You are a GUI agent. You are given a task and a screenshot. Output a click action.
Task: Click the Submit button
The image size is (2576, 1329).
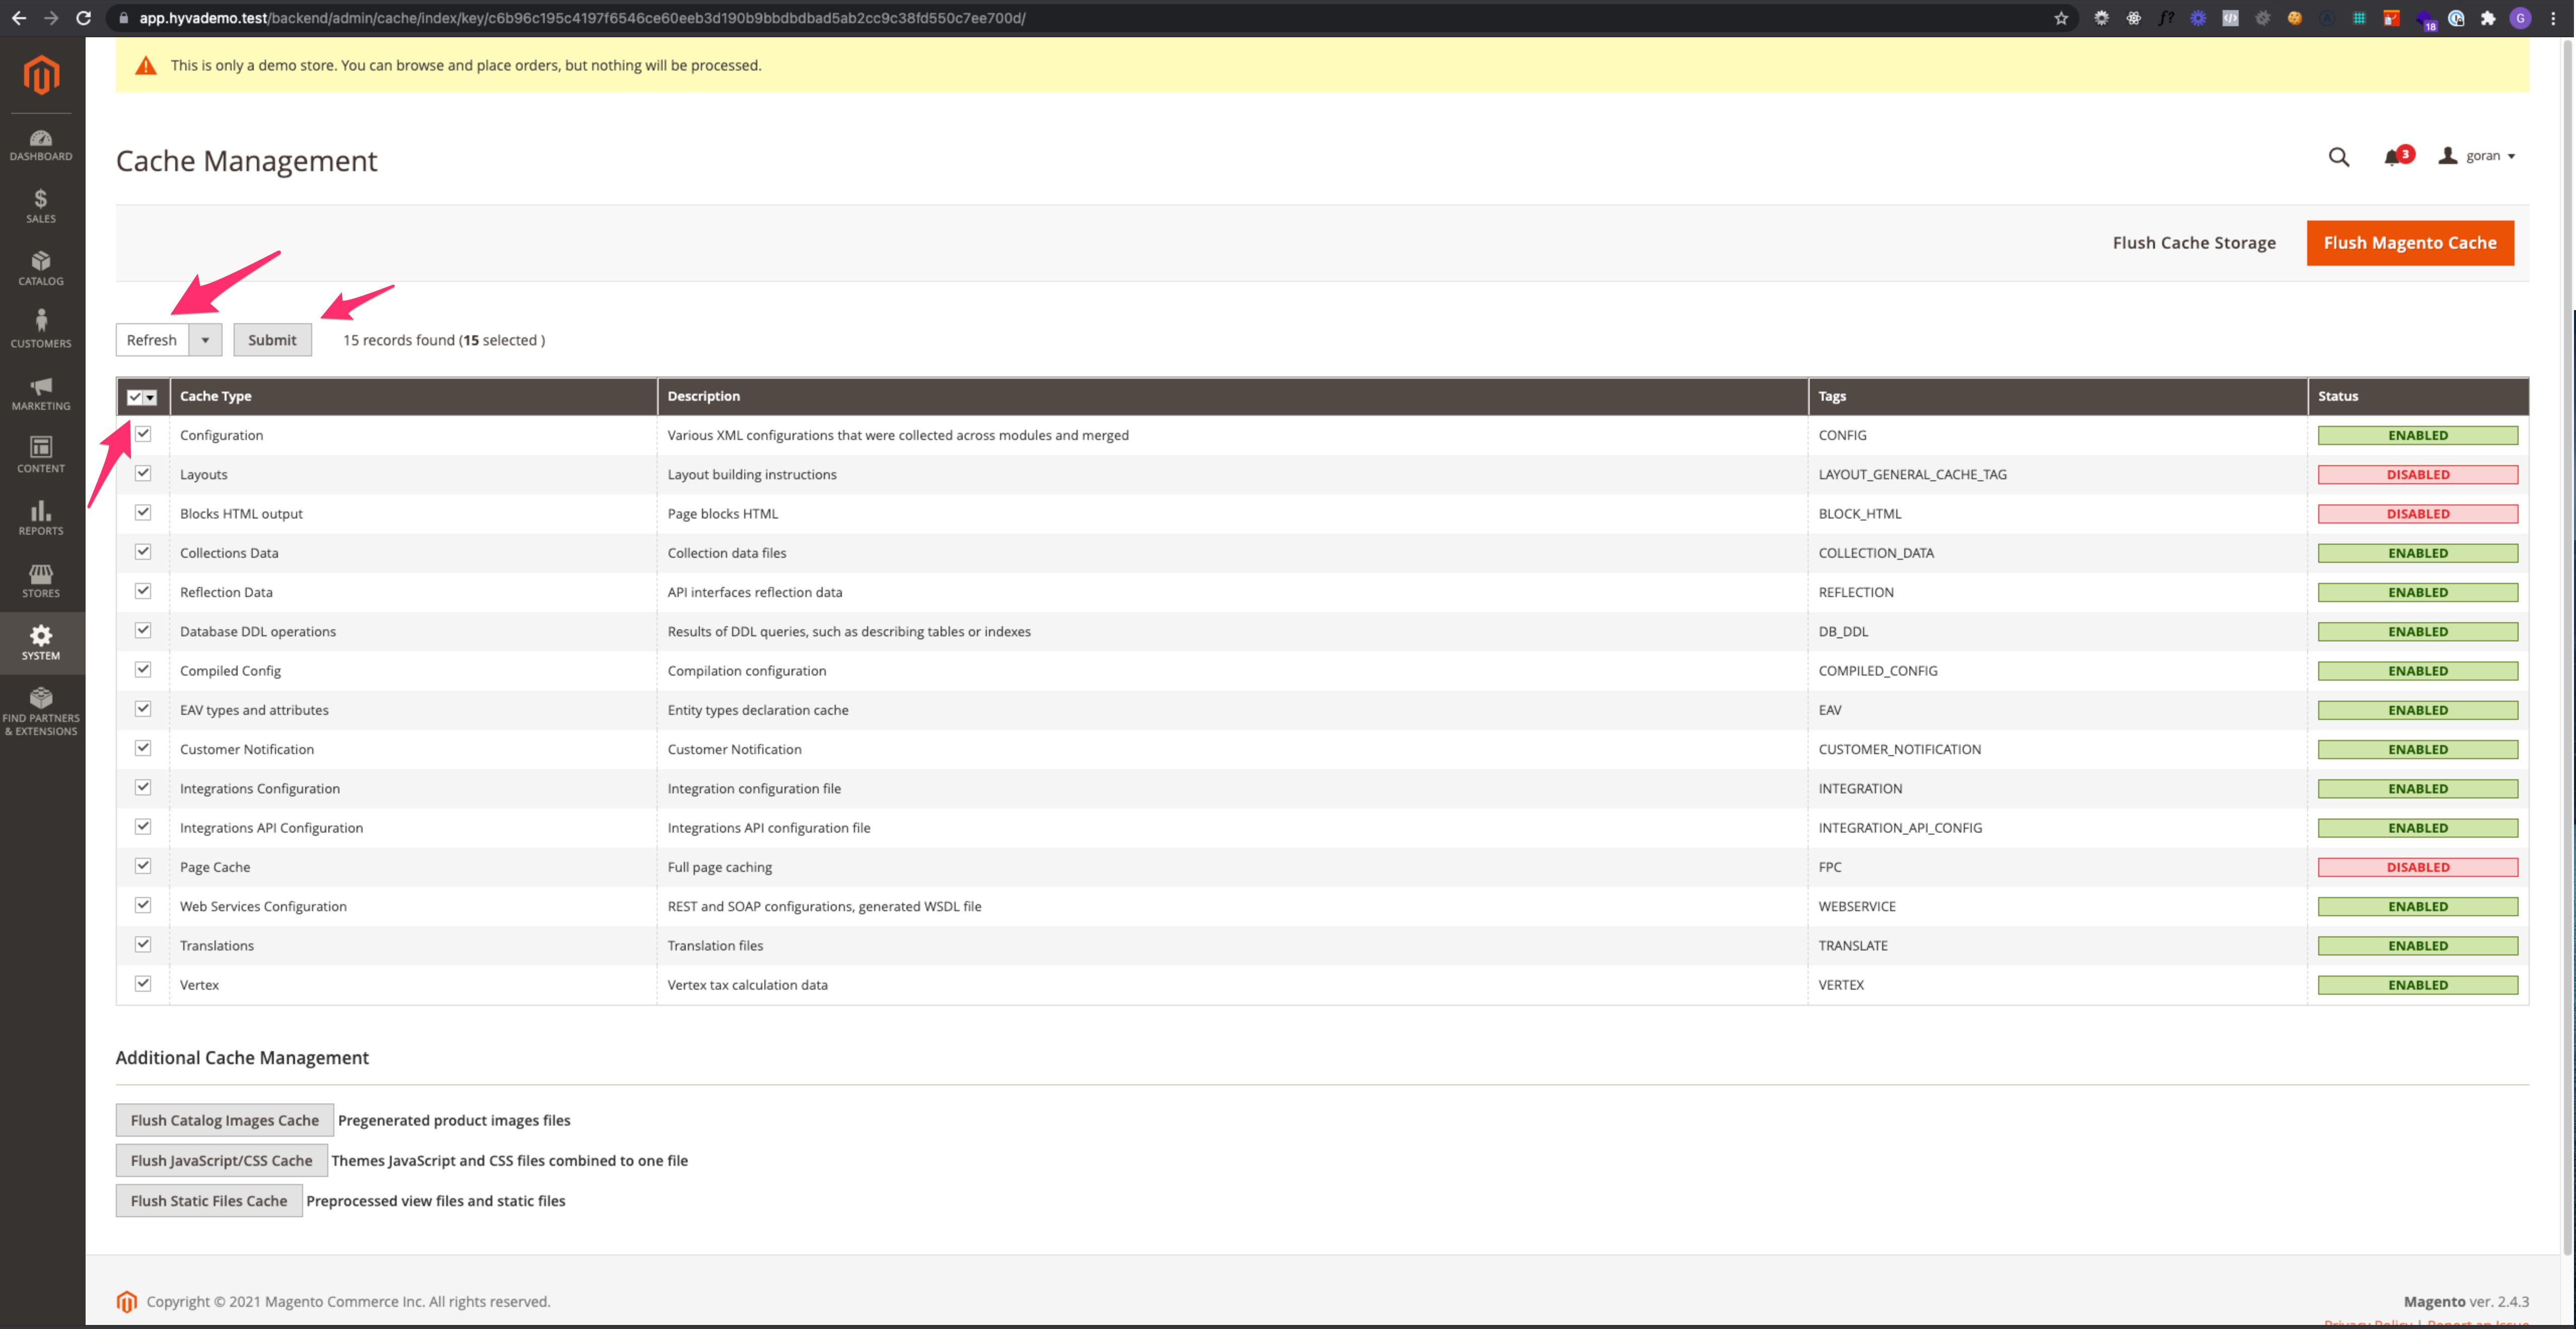point(272,340)
